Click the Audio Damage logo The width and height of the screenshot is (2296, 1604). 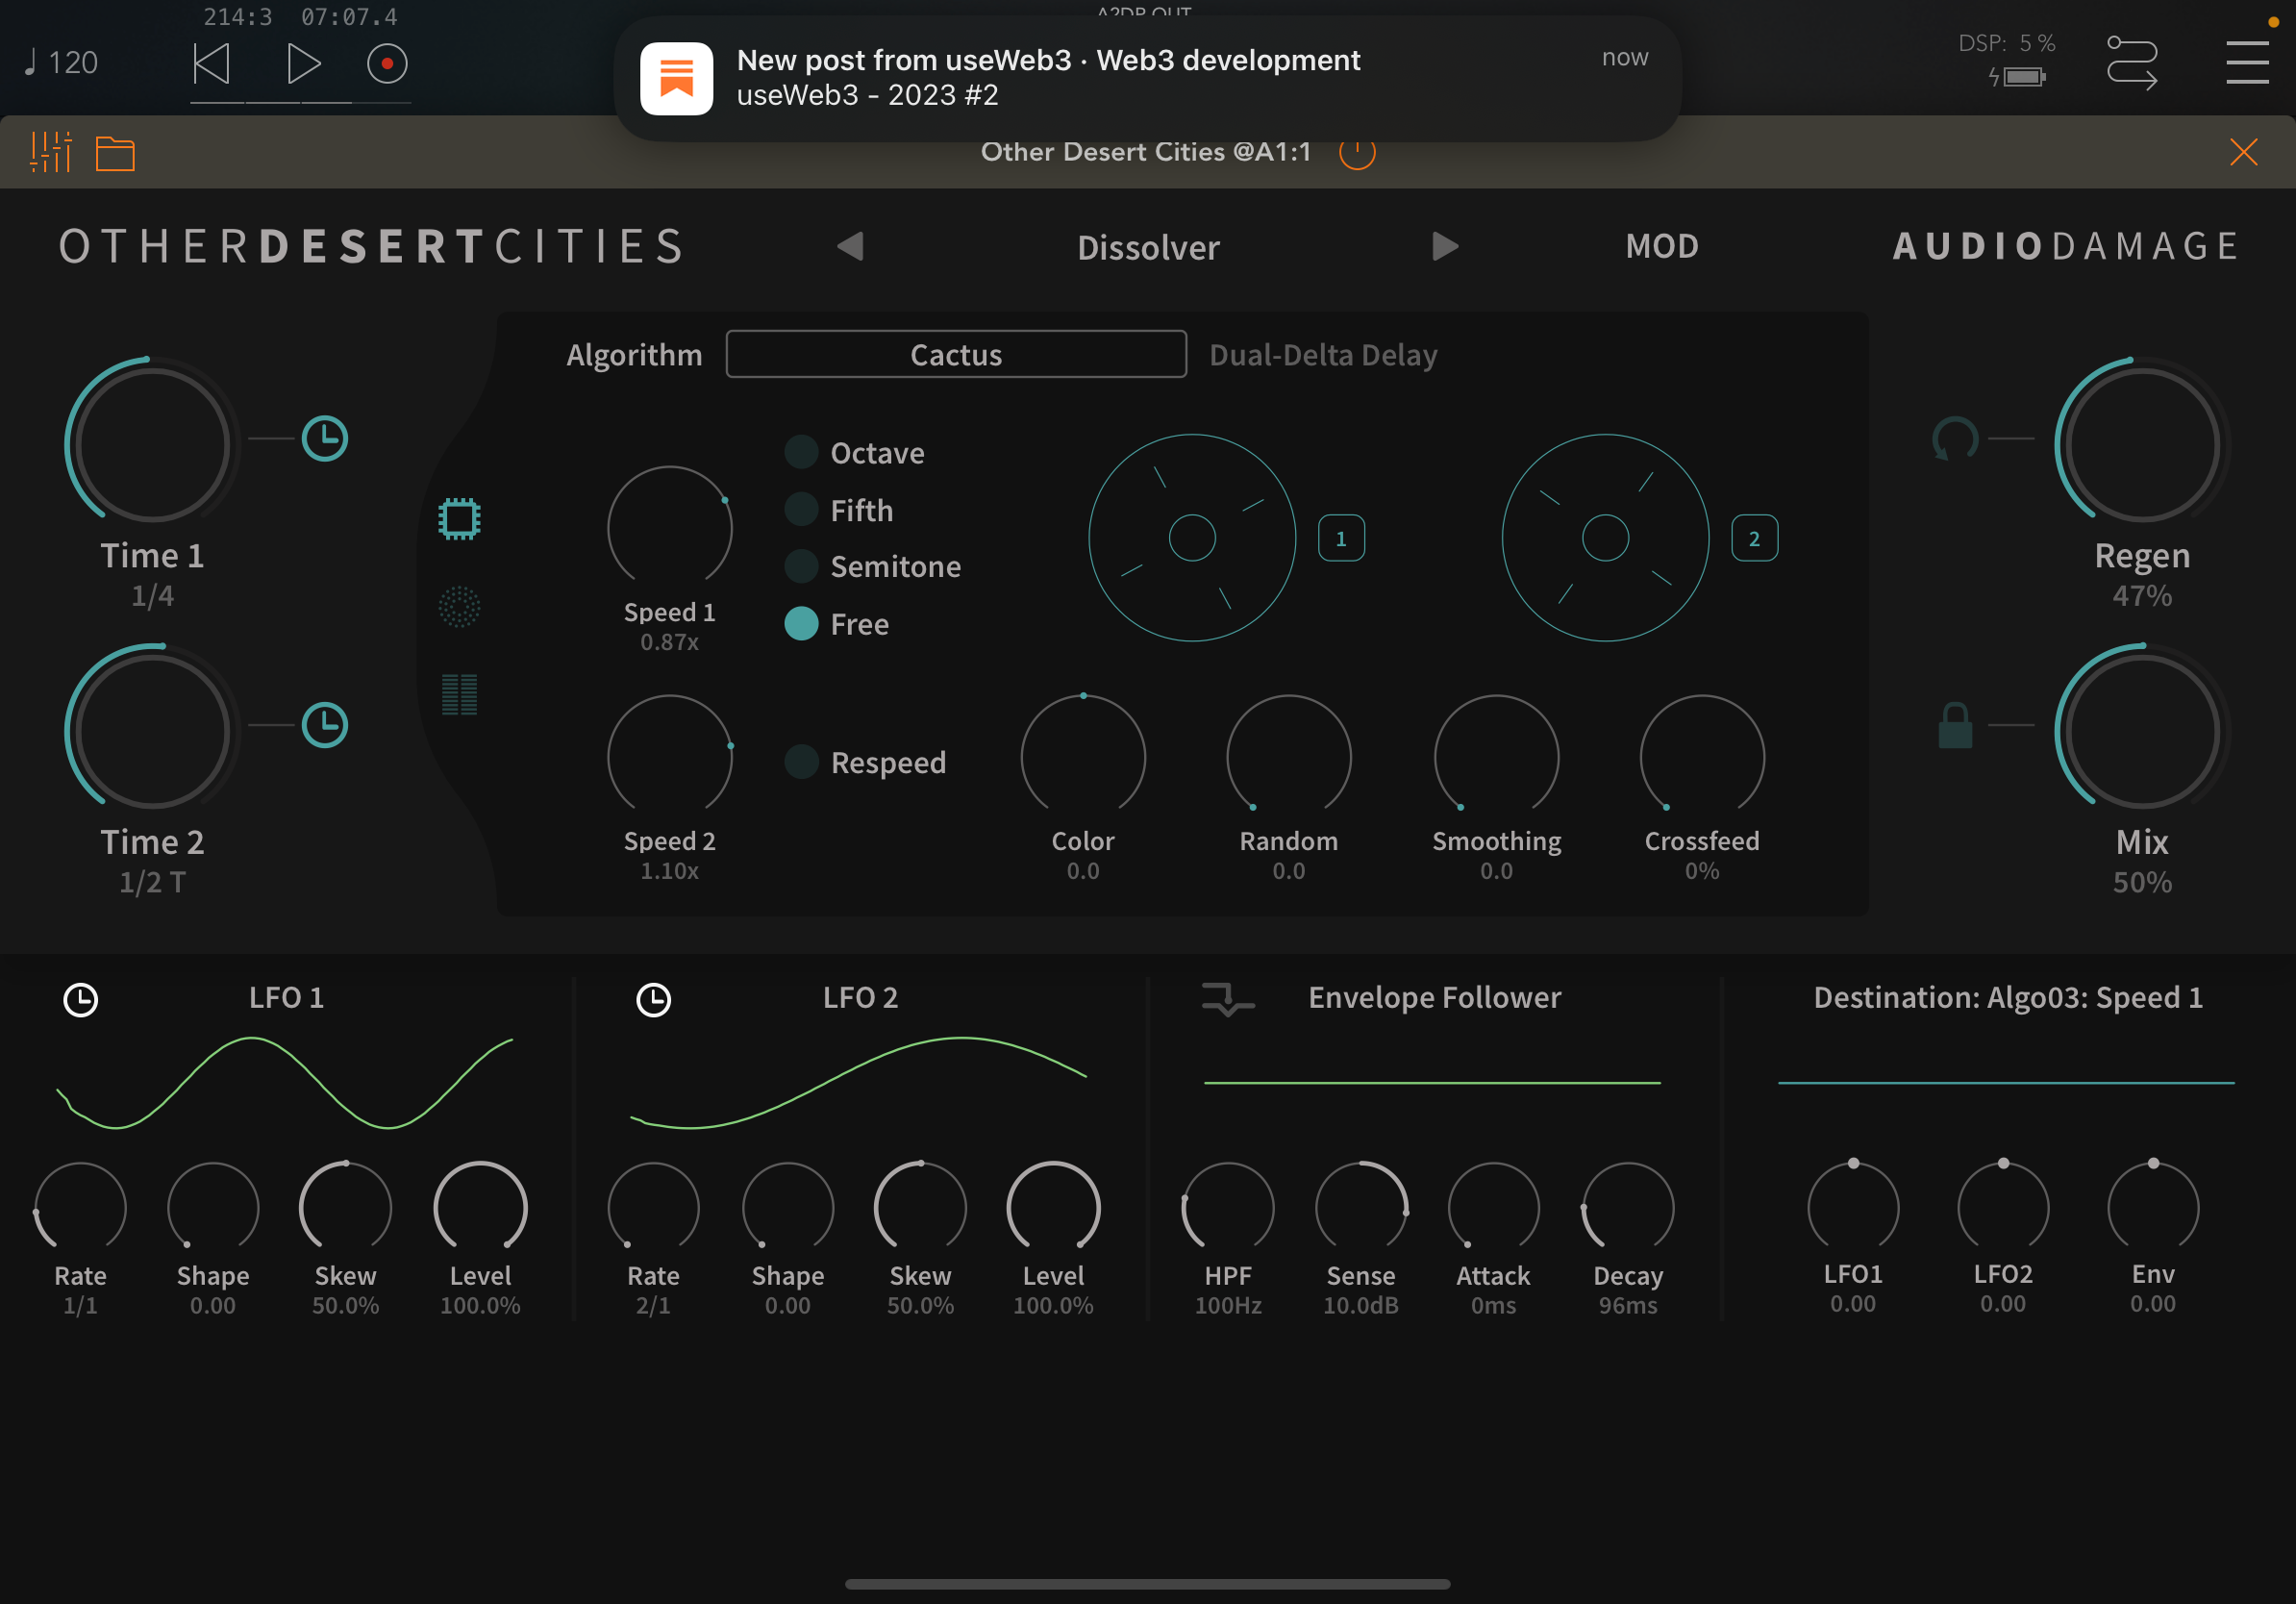2065,246
